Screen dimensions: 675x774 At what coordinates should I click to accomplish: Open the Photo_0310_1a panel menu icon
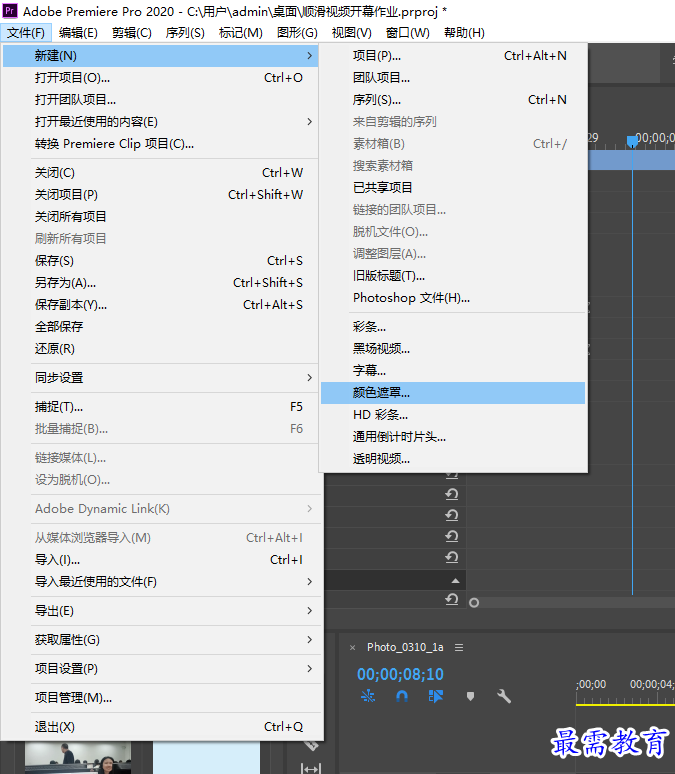tap(459, 647)
